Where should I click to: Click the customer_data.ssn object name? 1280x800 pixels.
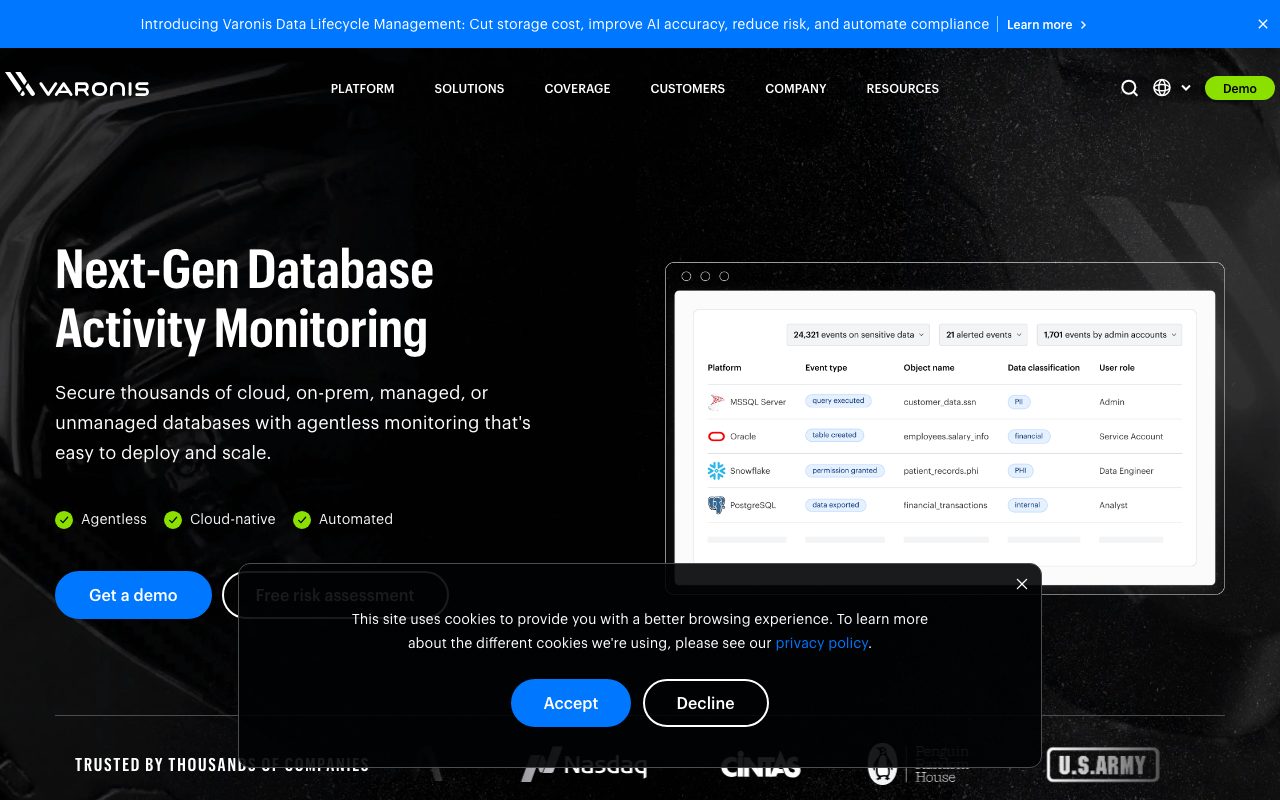(x=940, y=402)
